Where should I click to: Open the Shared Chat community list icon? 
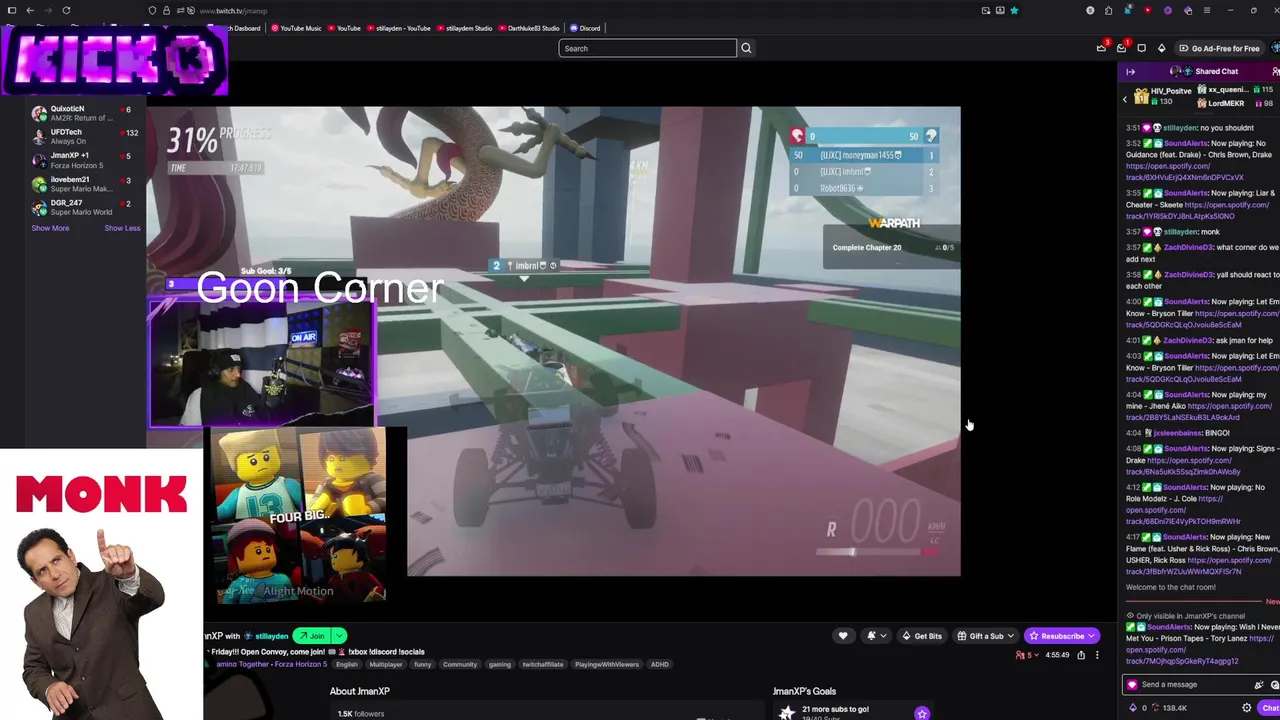click(1276, 71)
